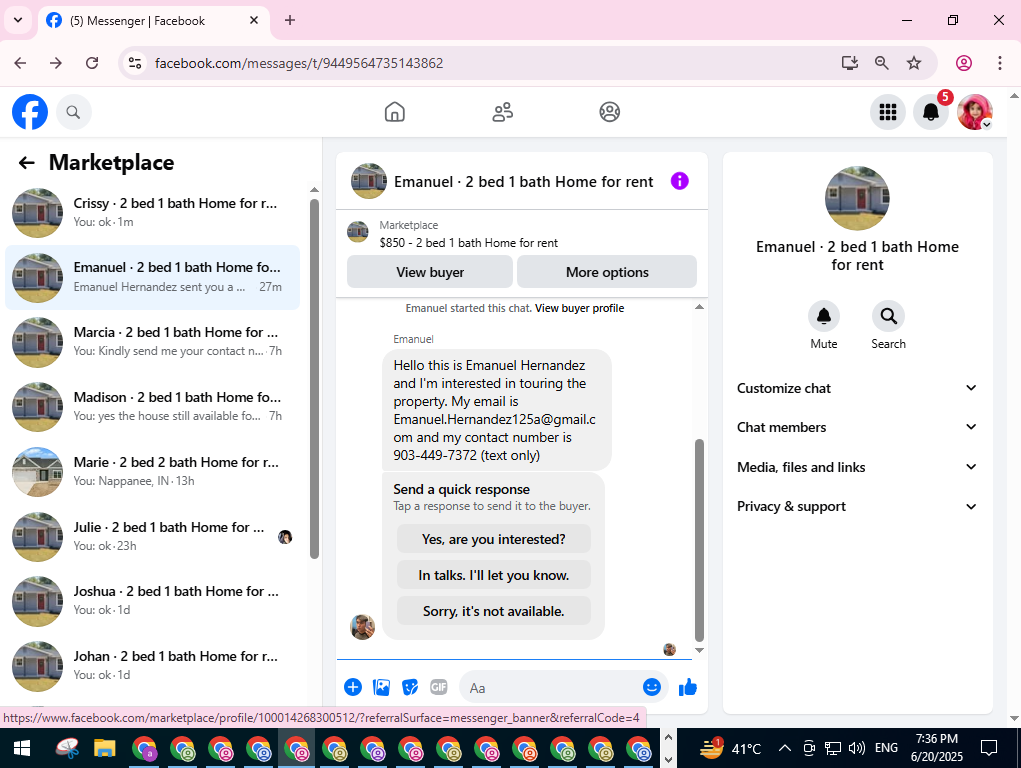Expand Privacy & support section
Image resolution: width=1021 pixels, height=768 pixels.
857,506
